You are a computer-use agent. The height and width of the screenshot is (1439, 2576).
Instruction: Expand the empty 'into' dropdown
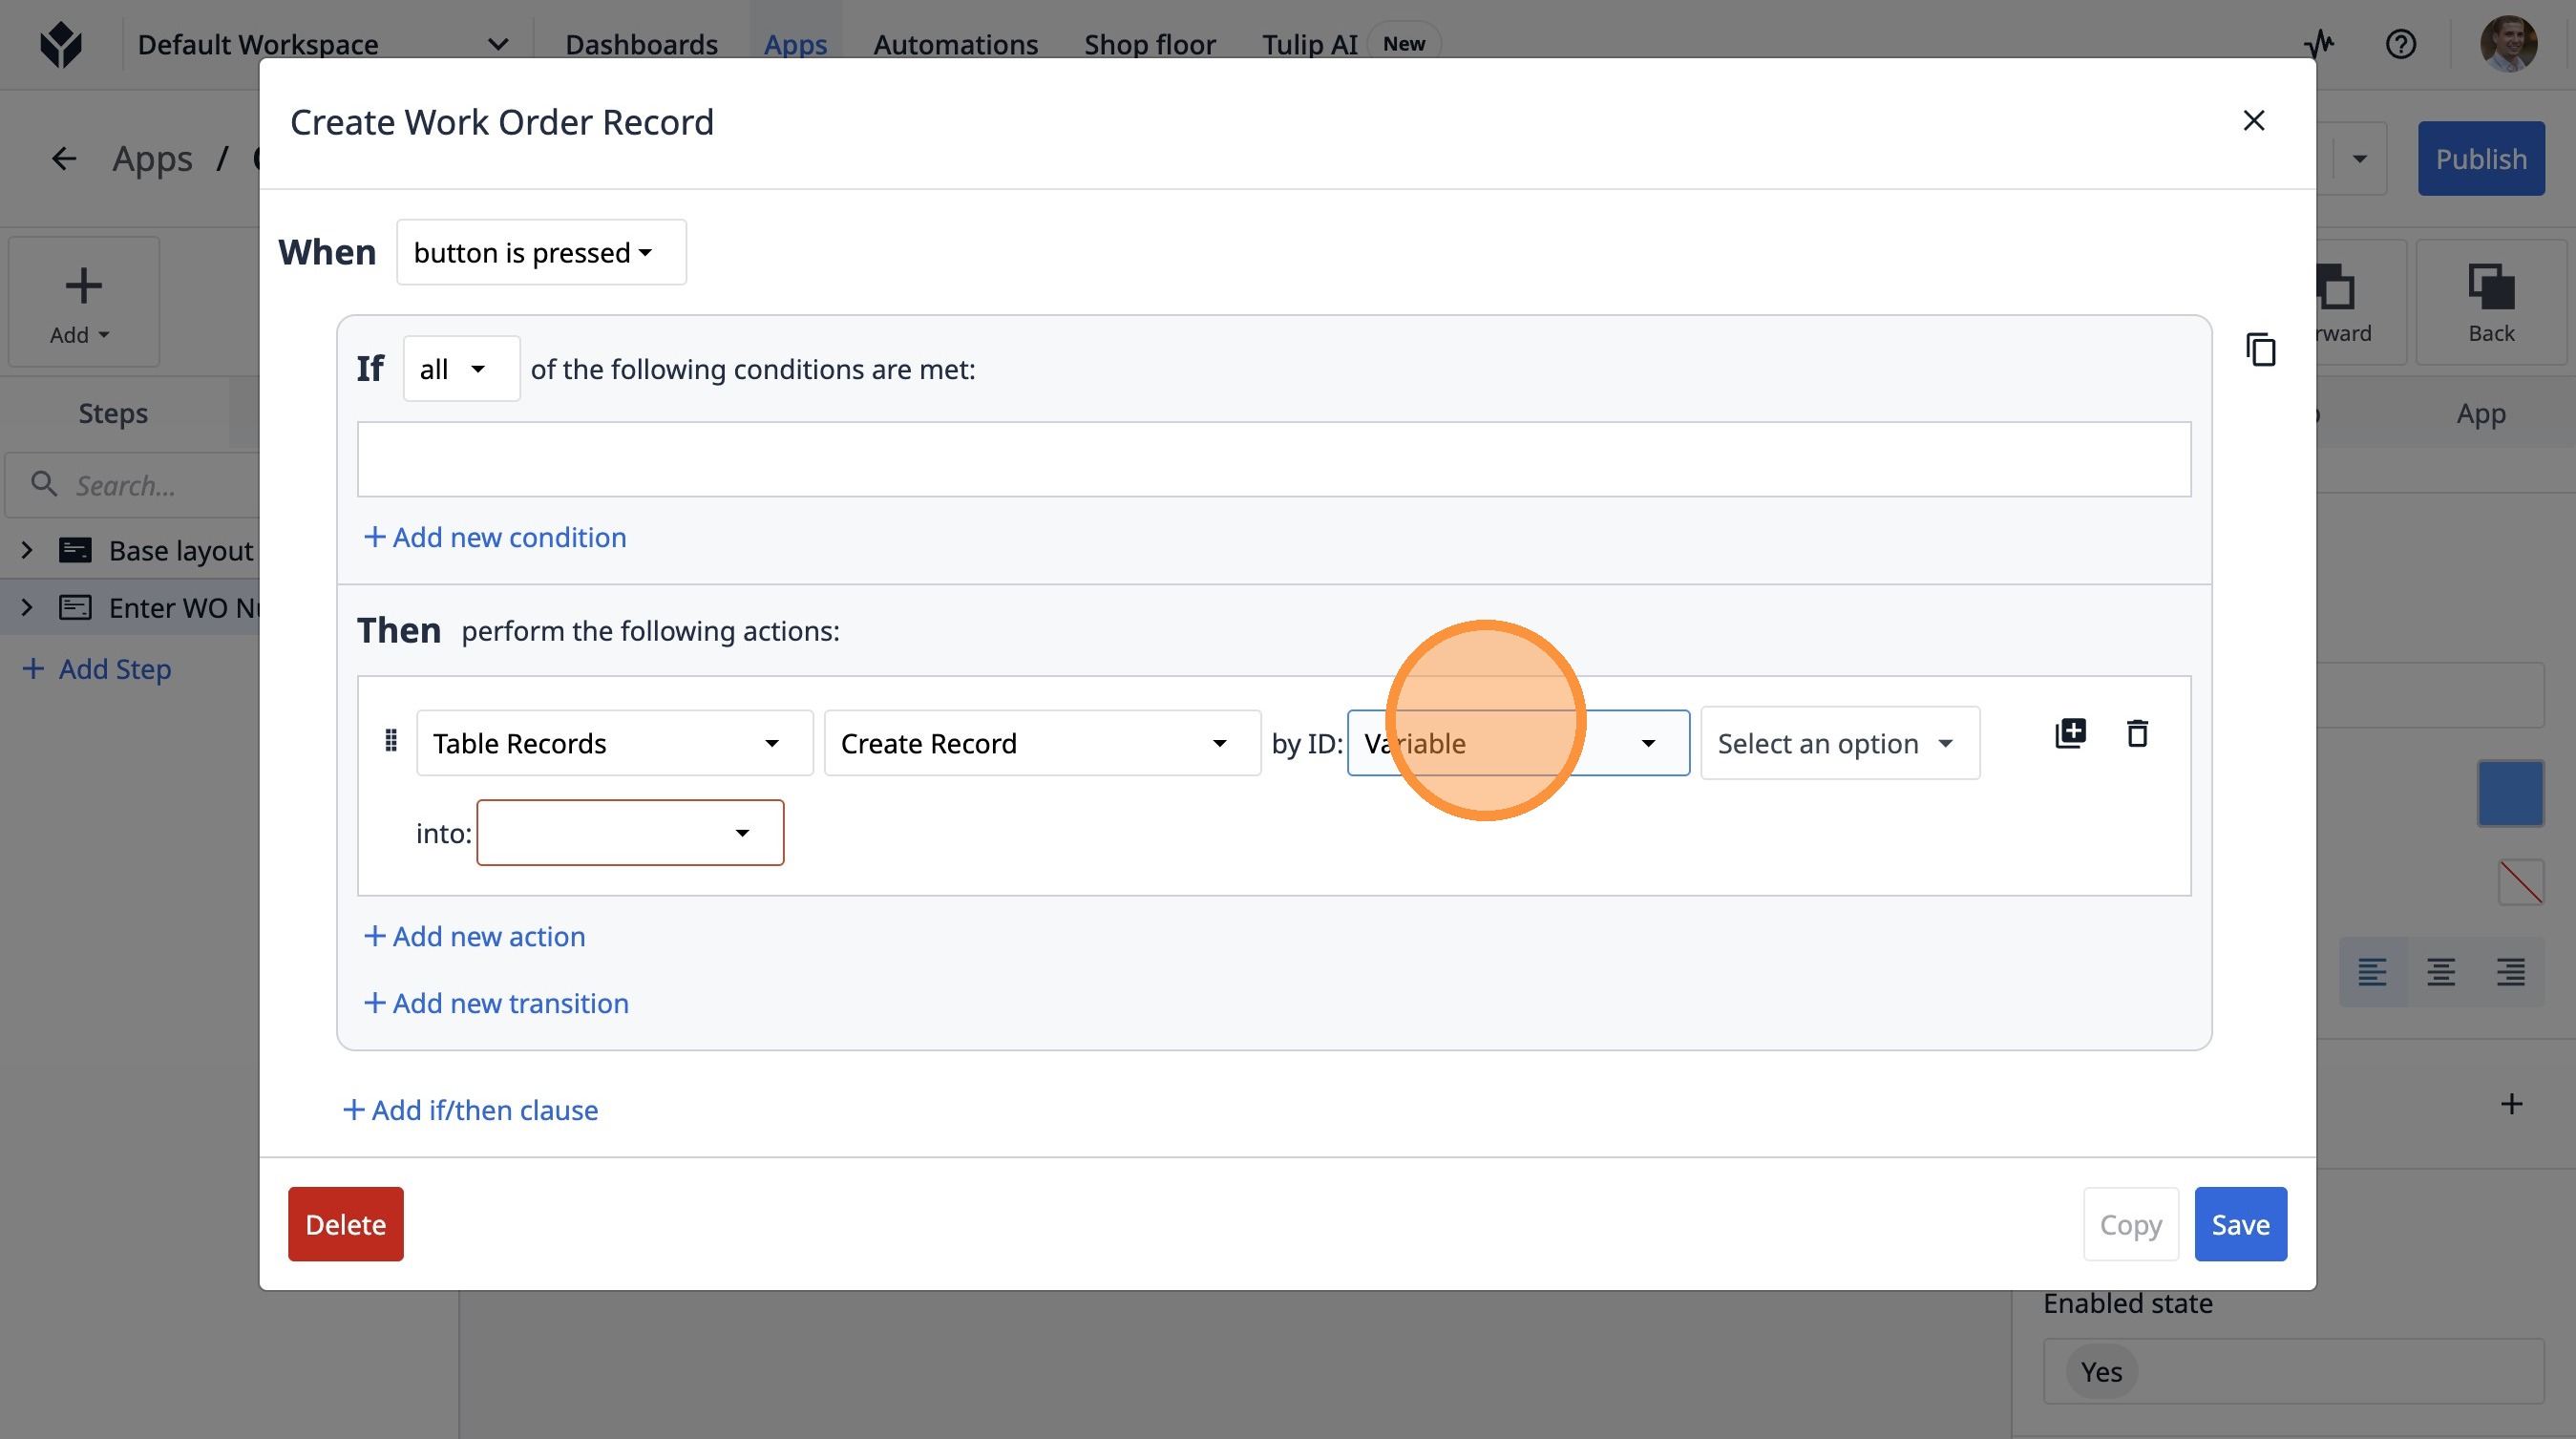630,833
